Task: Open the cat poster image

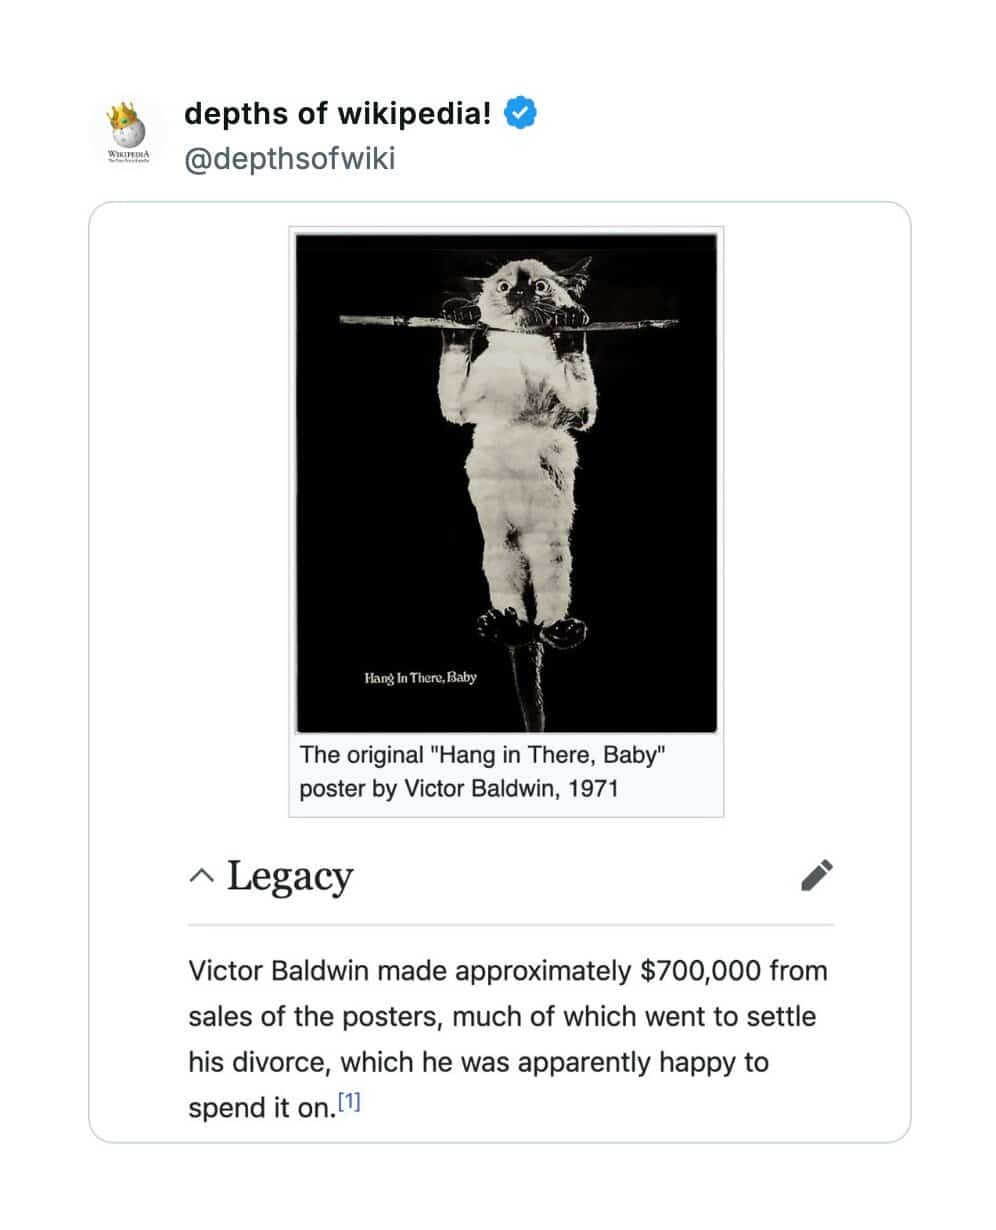Action: coord(506,483)
